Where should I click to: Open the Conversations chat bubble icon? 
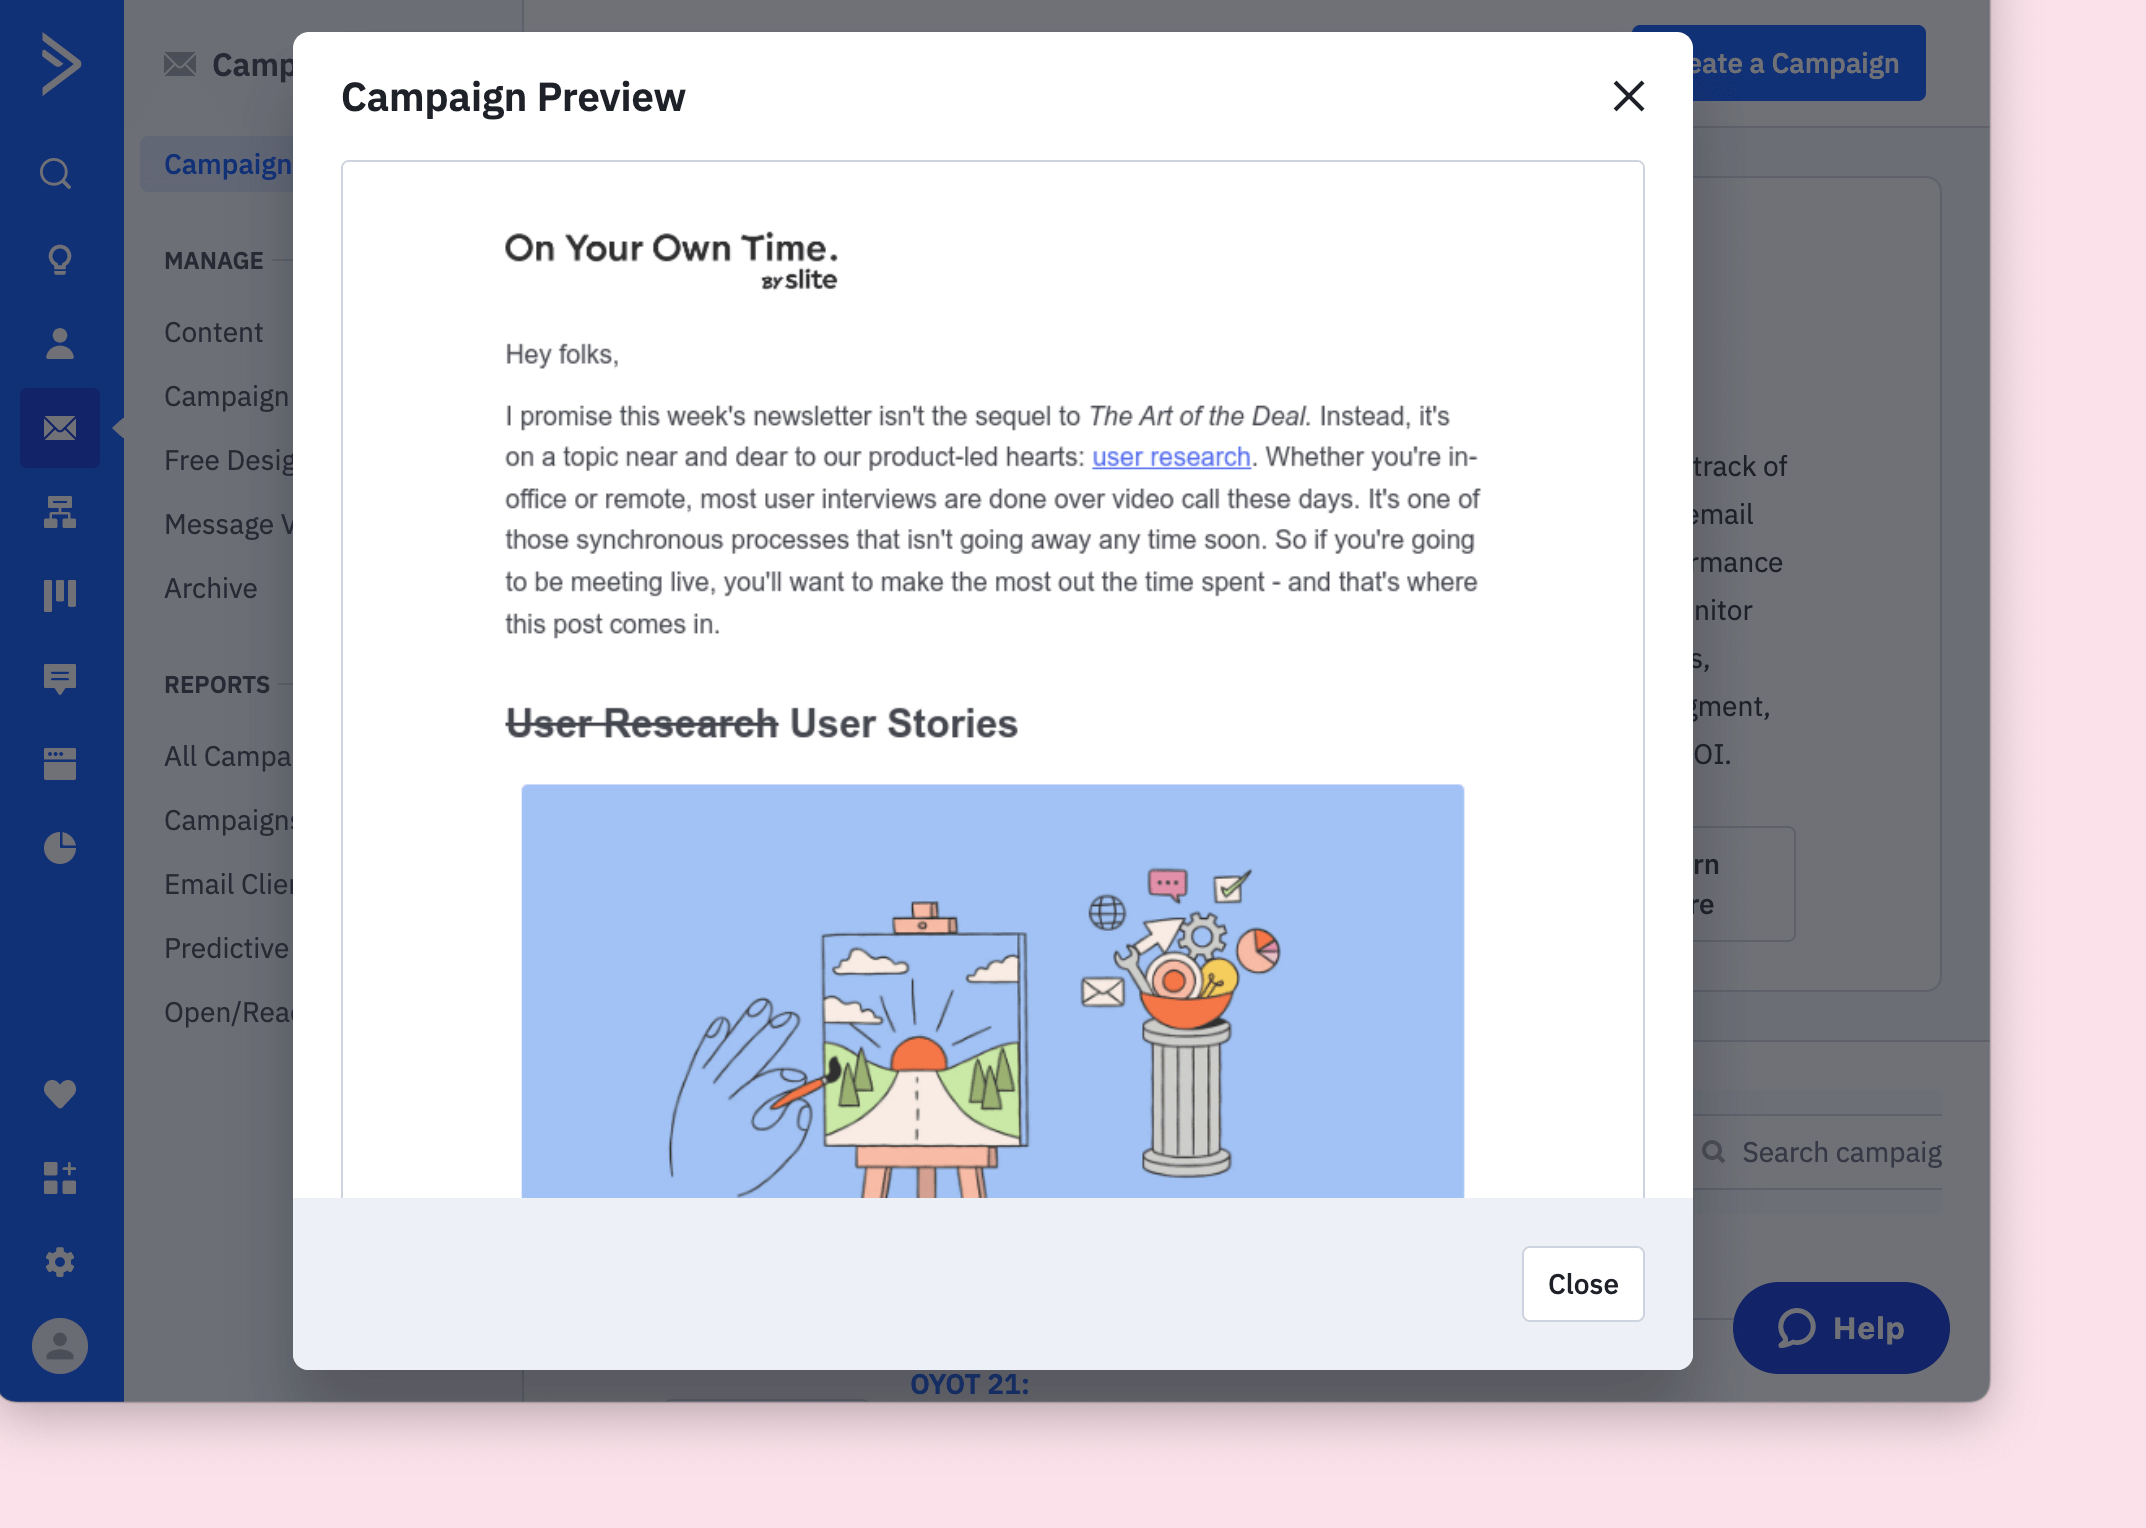[60, 680]
